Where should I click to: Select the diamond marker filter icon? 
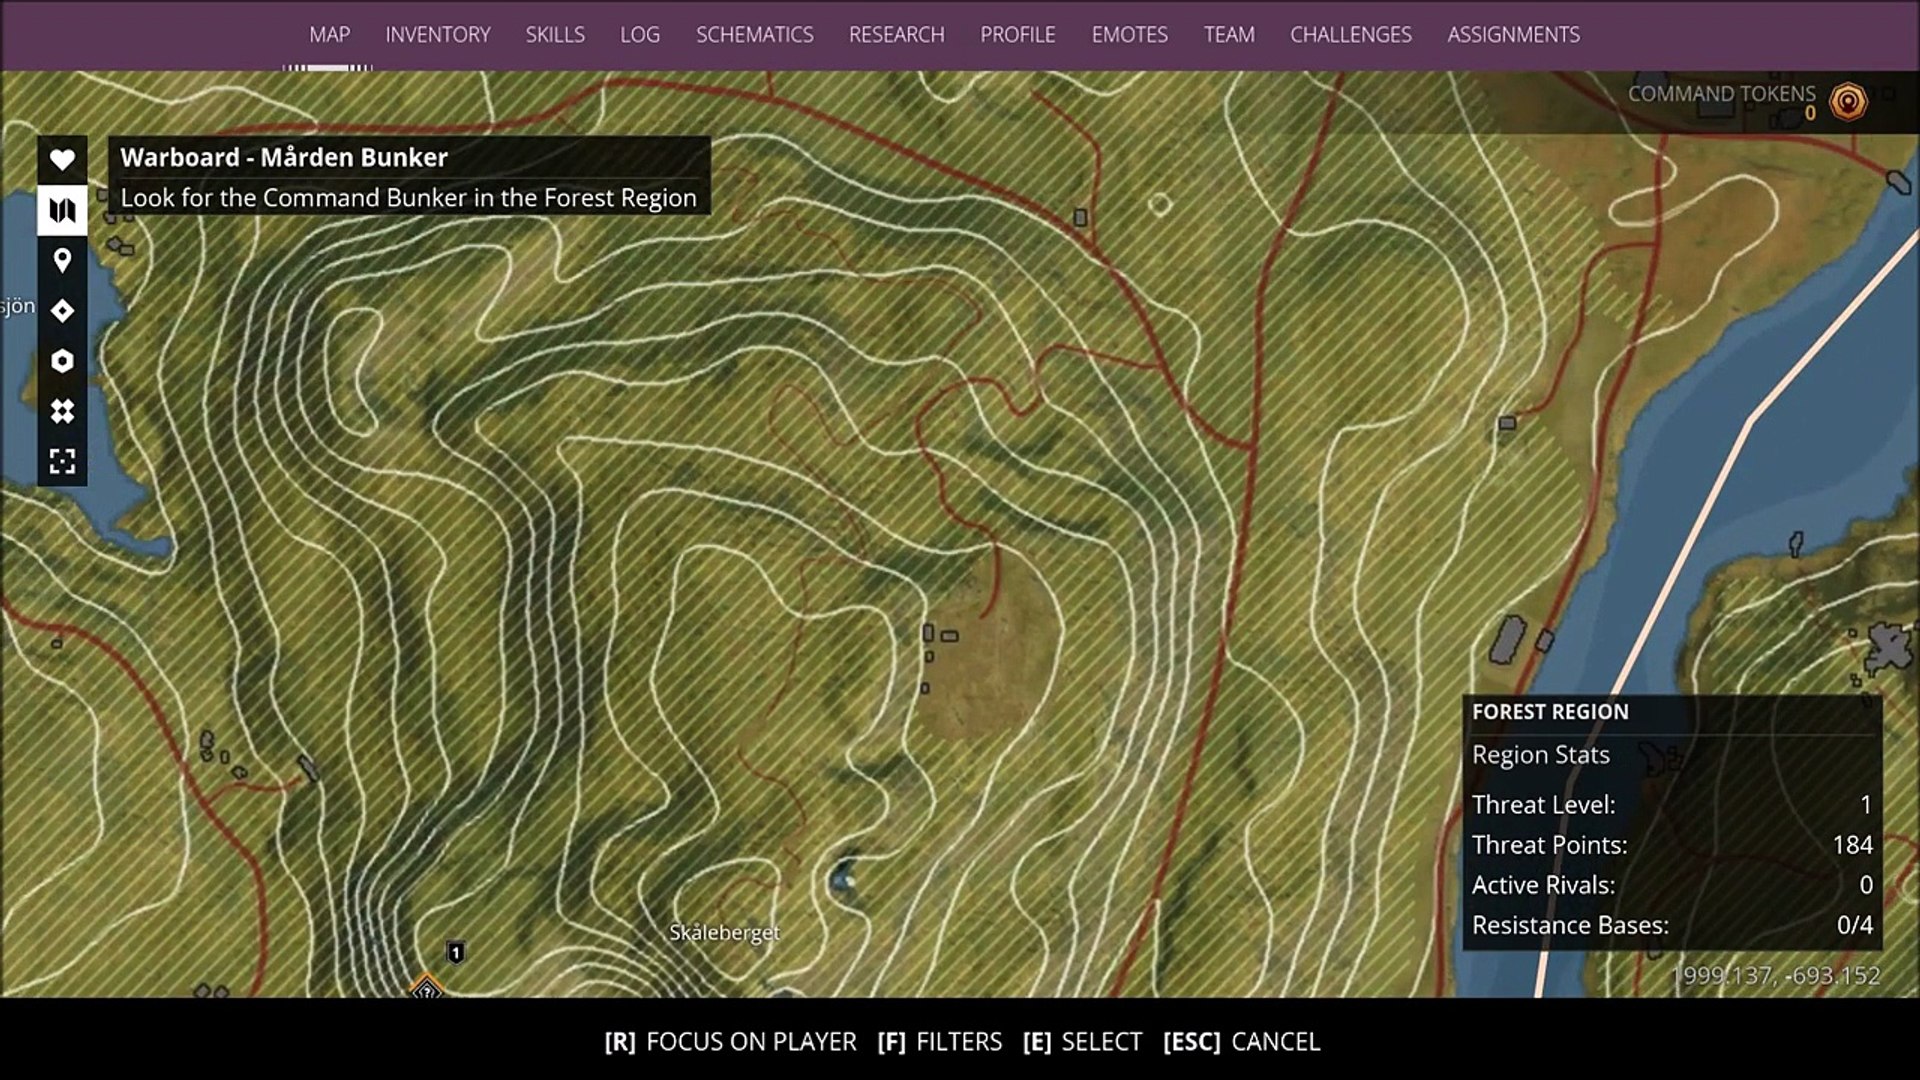click(x=62, y=311)
